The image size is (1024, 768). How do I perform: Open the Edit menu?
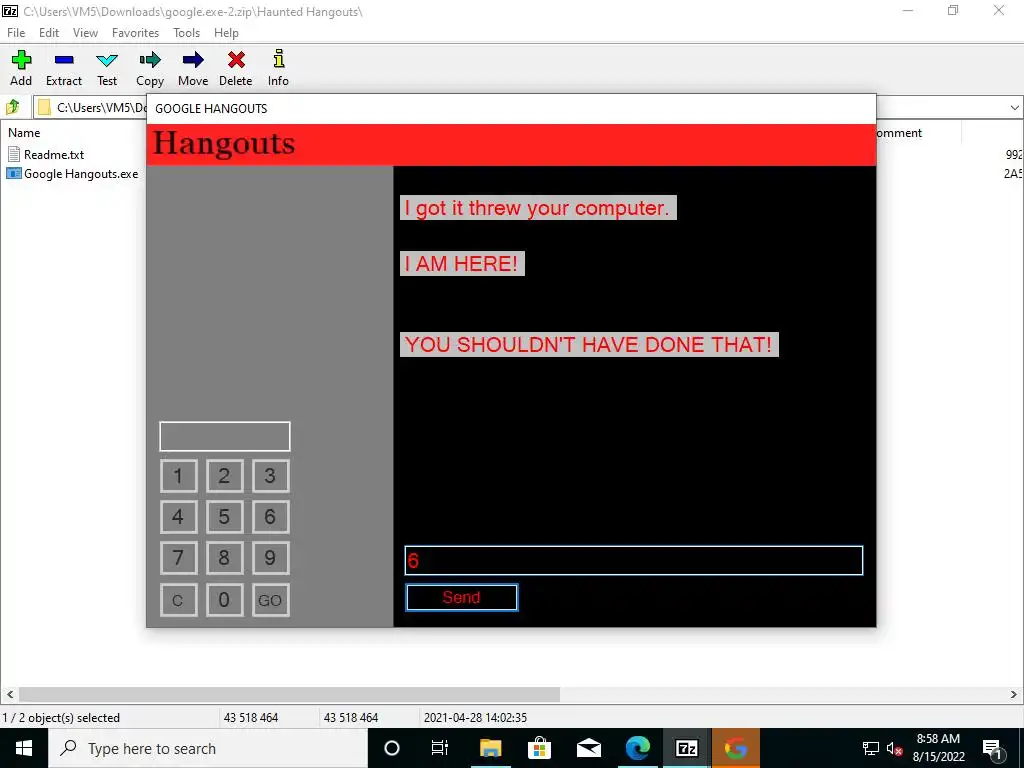point(49,33)
